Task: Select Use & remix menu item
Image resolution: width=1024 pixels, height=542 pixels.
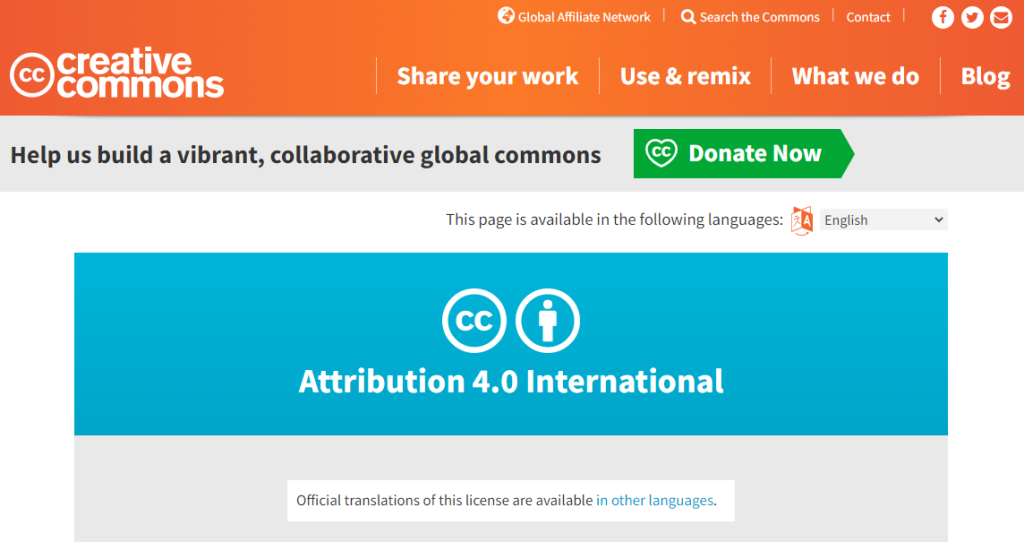Action: point(685,76)
